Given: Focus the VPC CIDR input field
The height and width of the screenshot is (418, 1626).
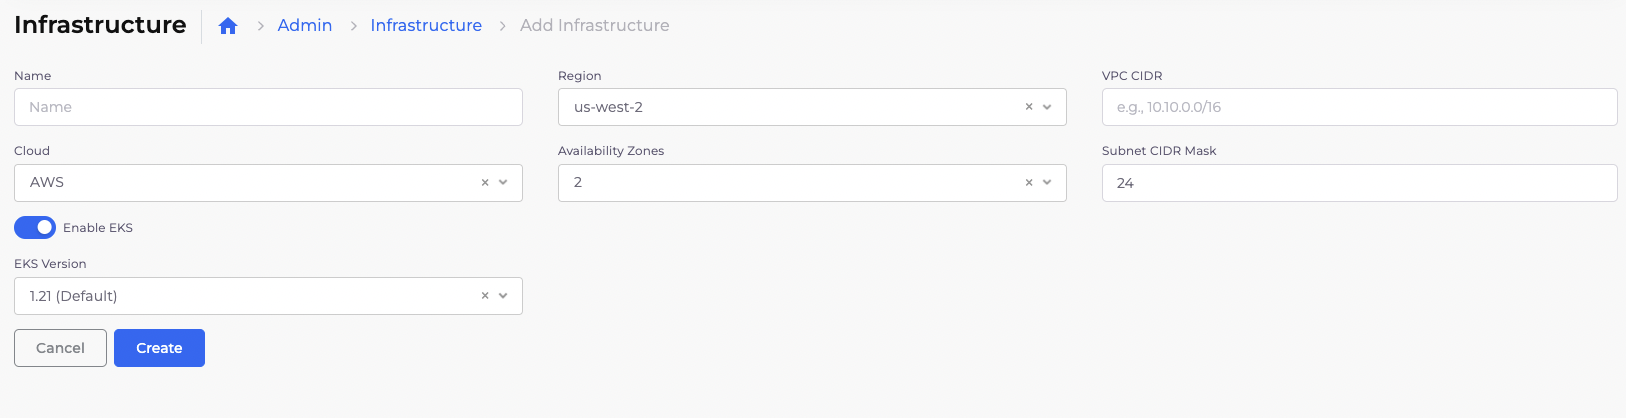Looking at the screenshot, I should pyautogui.click(x=1359, y=107).
